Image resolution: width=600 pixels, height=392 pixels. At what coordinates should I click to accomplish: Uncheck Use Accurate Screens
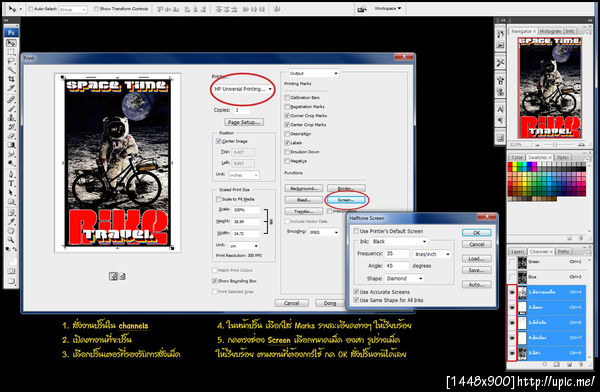point(356,292)
